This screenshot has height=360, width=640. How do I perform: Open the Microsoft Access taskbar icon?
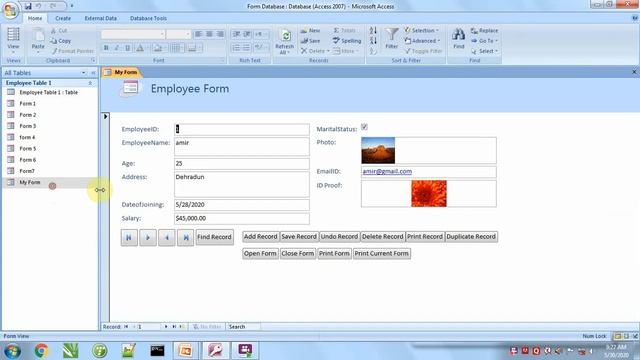[216, 351]
